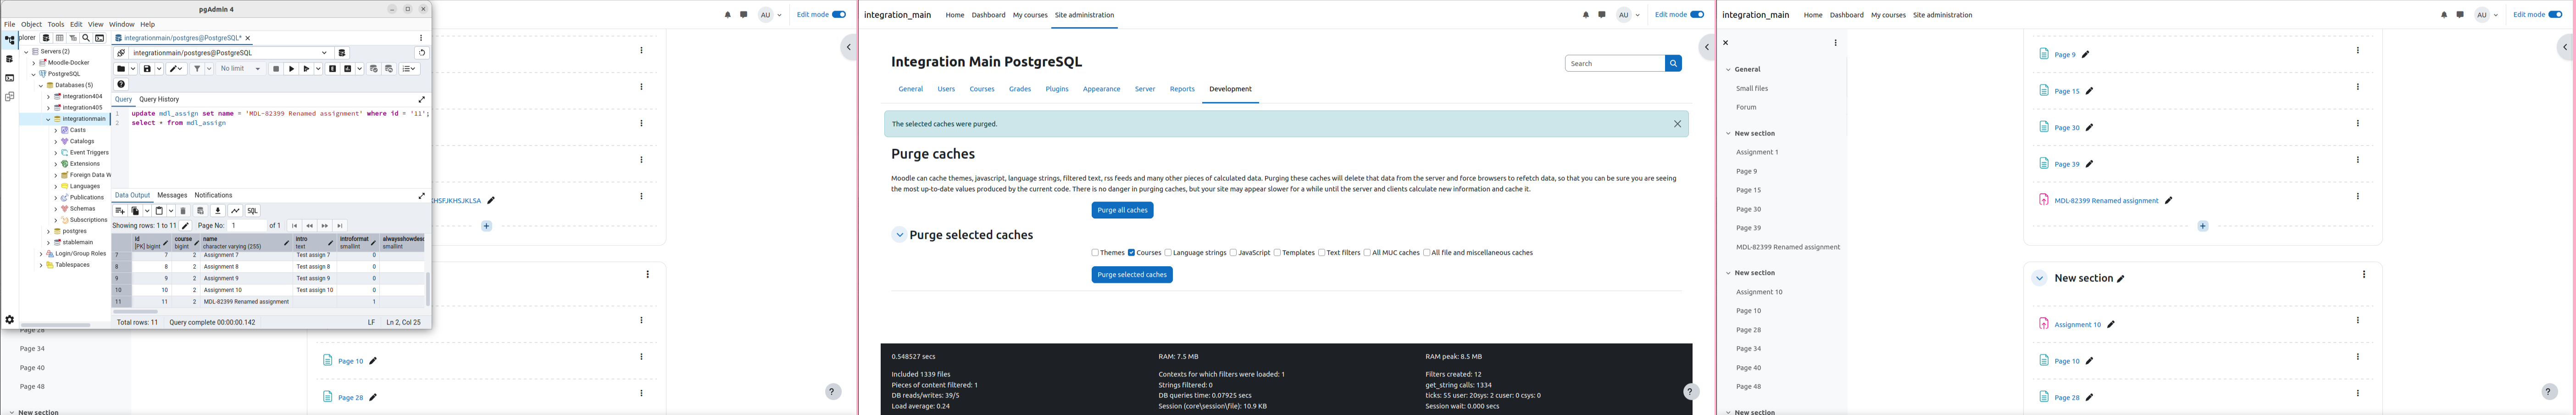This screenshot has width=2576, height=415.
Task: Click the Purge all caches button
Action: pos(1122,210)
